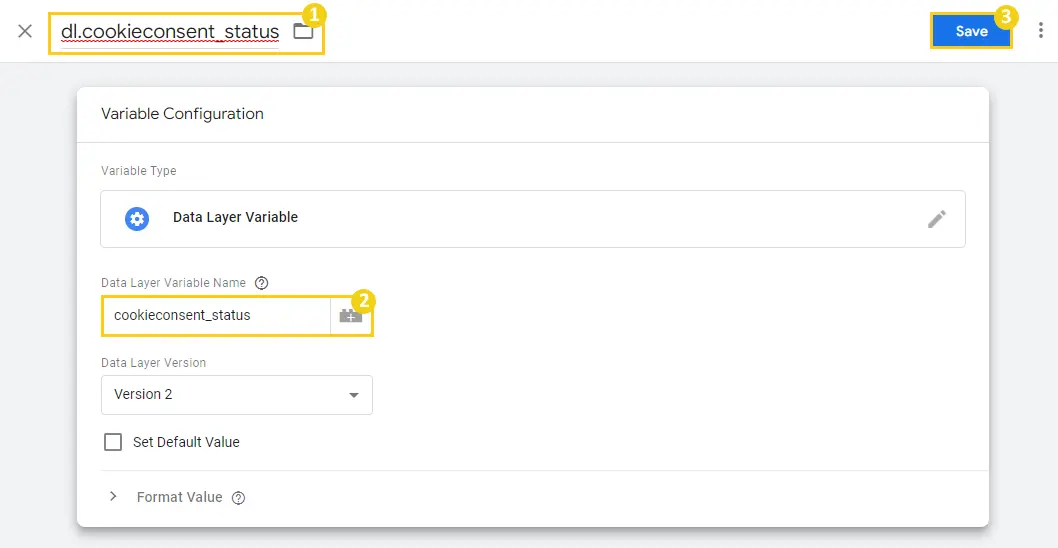Open the Version 2 data layer dropdown
1058x548 pixels.
click(237, 395)
